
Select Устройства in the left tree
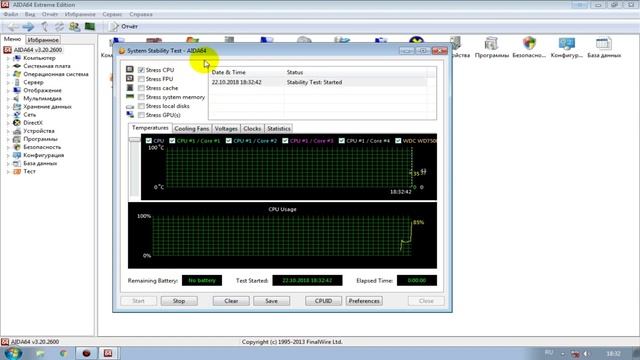click(38, 131)
